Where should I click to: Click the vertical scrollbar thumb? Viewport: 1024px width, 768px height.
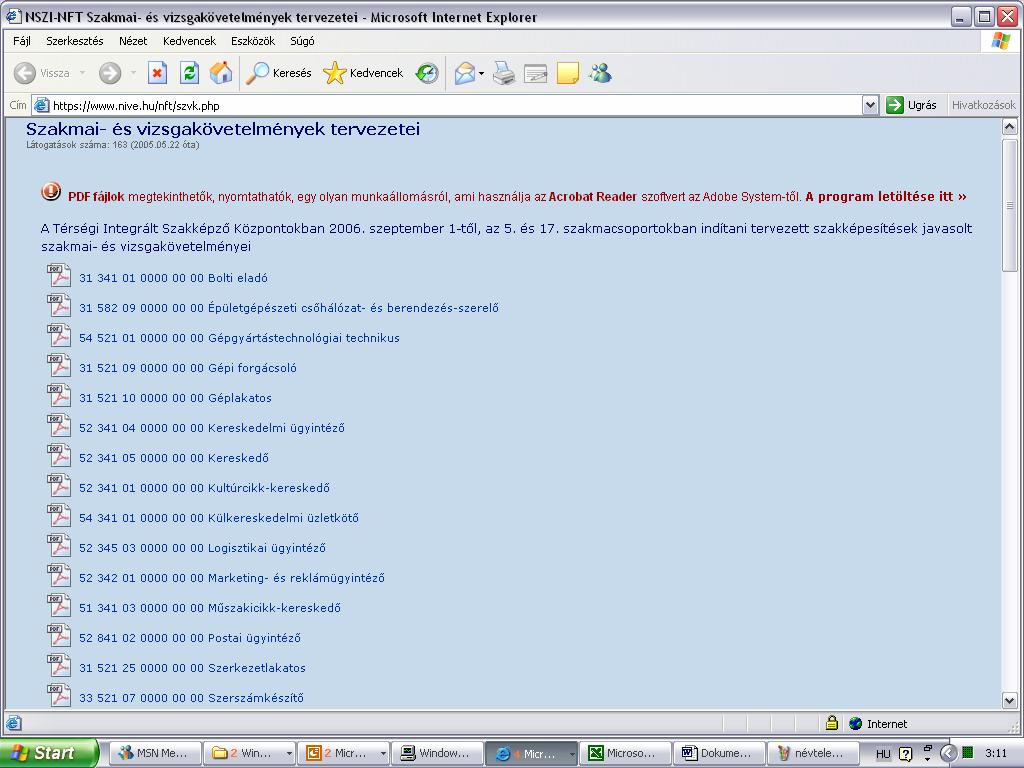(1010, 204)
